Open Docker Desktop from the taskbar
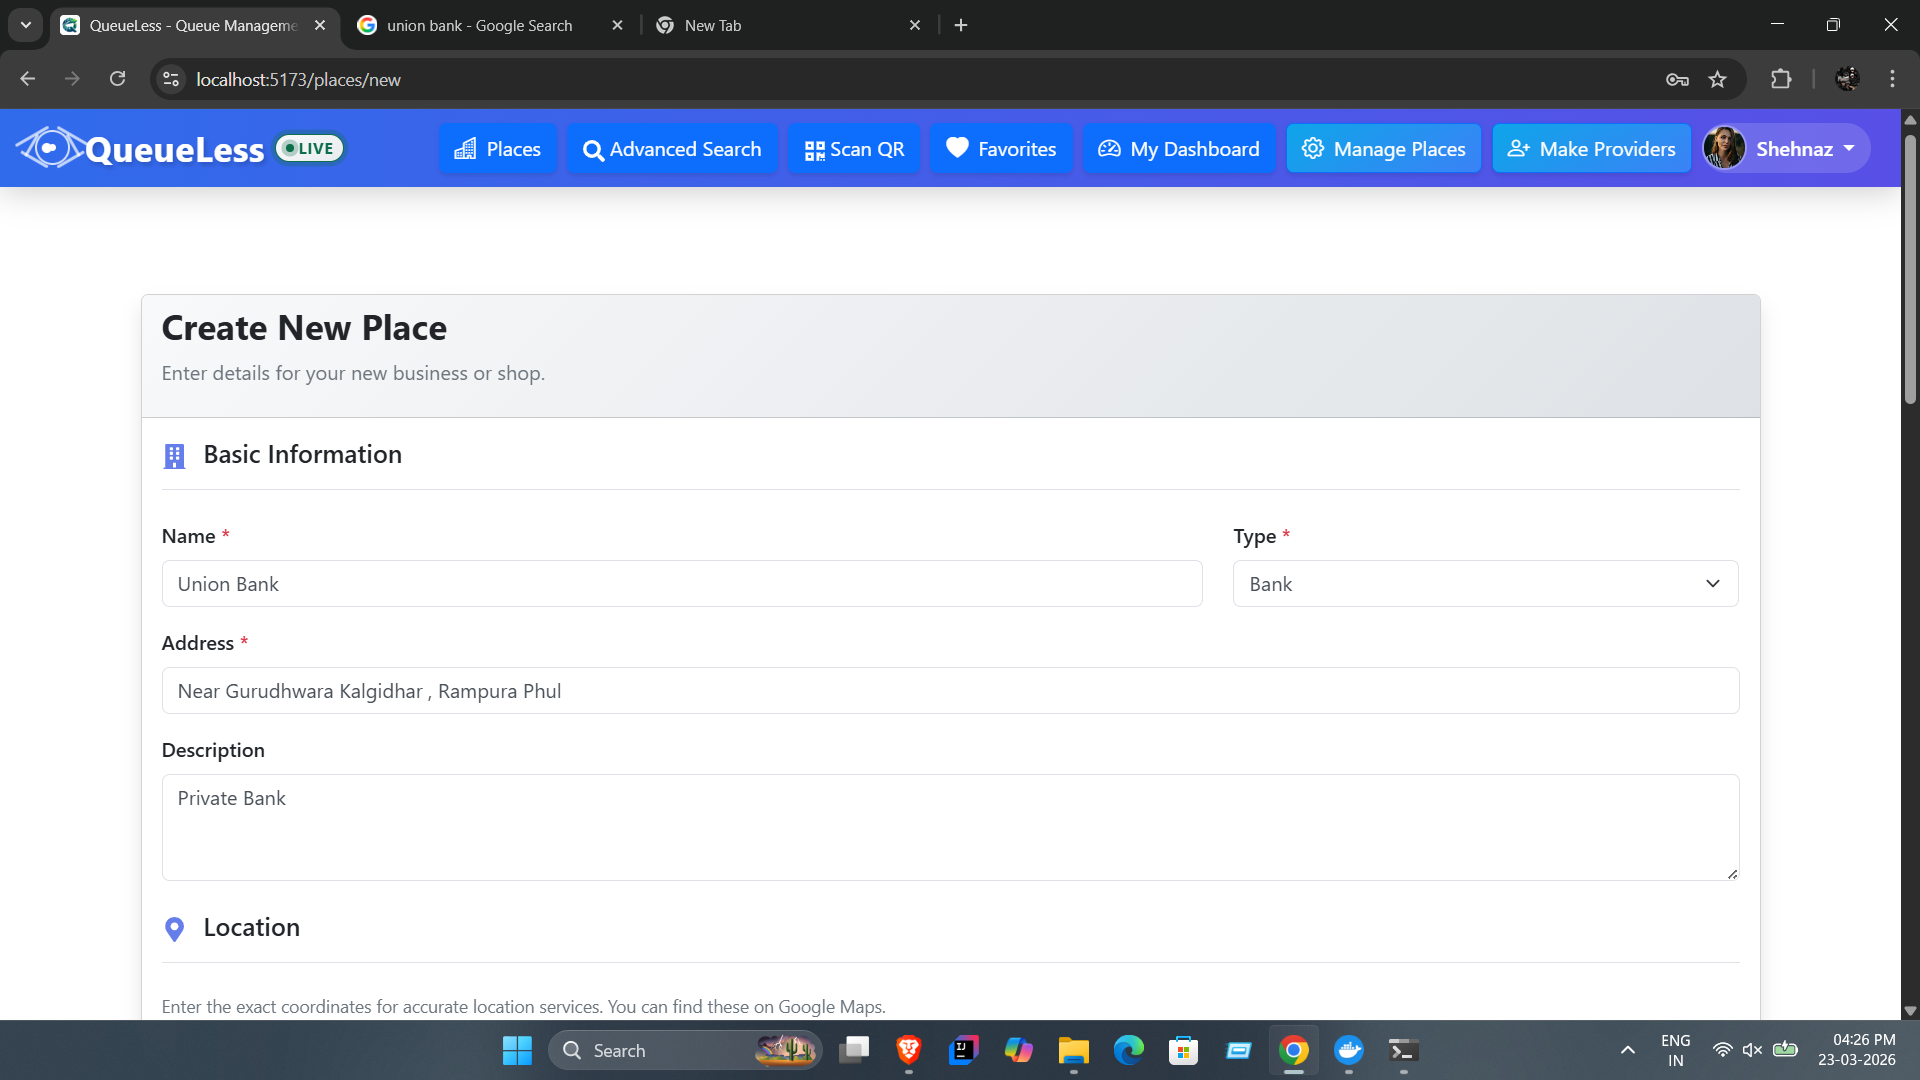 [x=1348, y=1050]
